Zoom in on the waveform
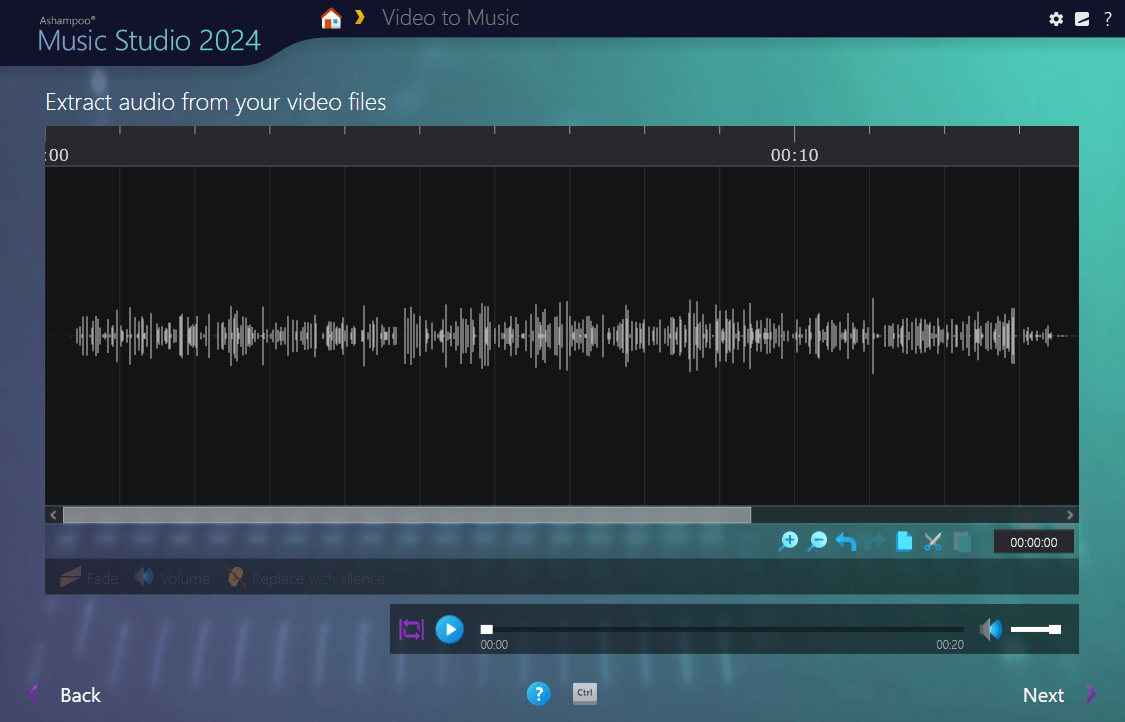Screen dimensions: 1125x722 click(789, 541)
